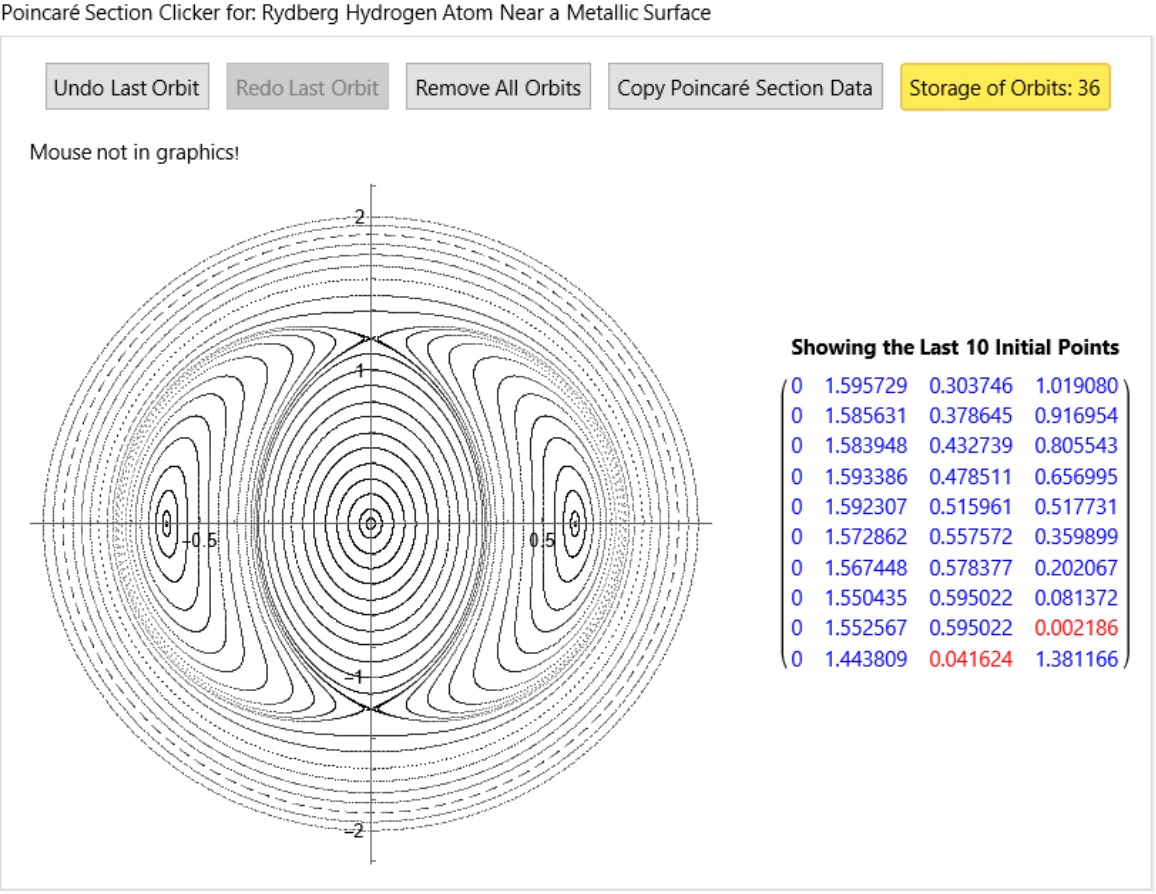Click the Undo Last Orbit button
This screenshot has width=1156, height=894.
pyautogui.click(x=126, y=88)
